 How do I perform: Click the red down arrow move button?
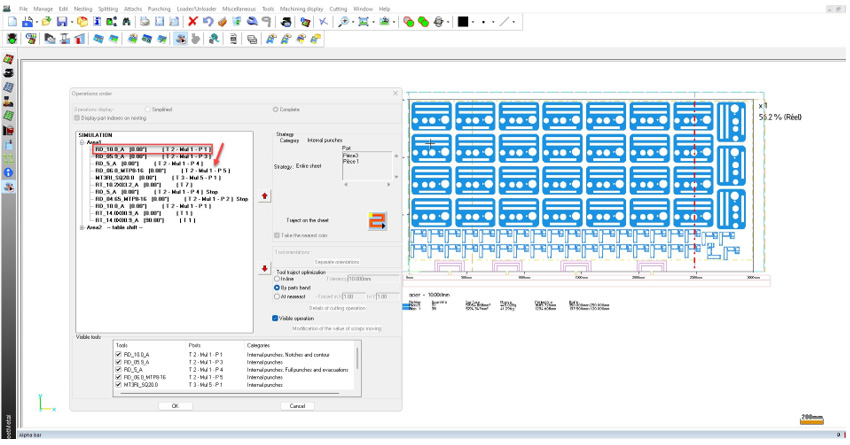pyautogui.click(x=265, y=268)
